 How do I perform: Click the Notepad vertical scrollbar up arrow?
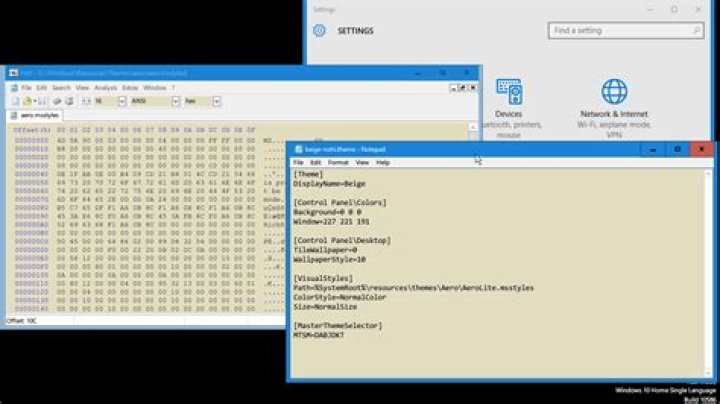point(708,174)
